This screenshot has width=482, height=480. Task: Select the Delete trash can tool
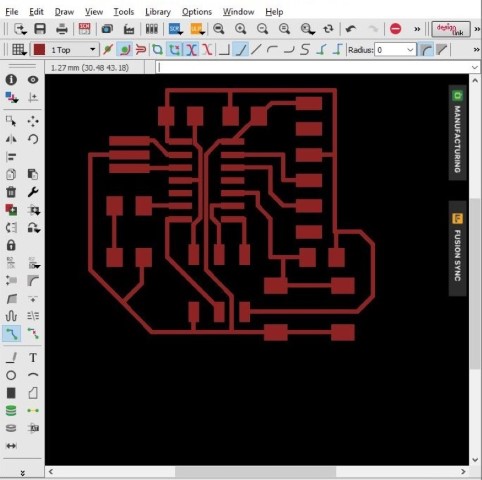pyautogui.click(x=11, y=192)
